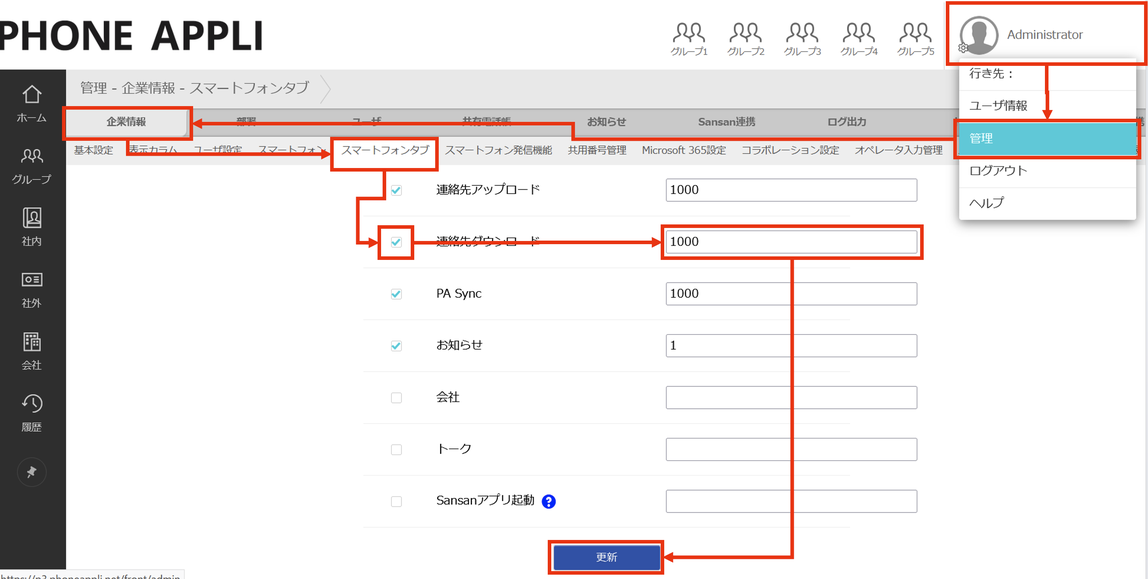Open the コラボレーション設定 sub-tab

790,150
